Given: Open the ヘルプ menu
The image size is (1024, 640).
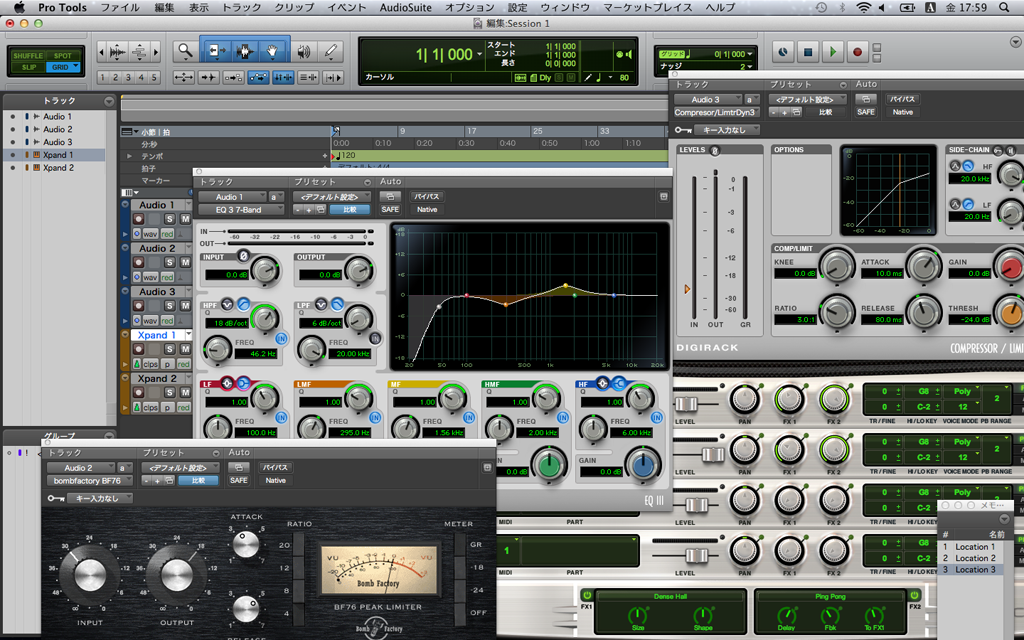Looking at the screenshot, I should coord(720,7).
